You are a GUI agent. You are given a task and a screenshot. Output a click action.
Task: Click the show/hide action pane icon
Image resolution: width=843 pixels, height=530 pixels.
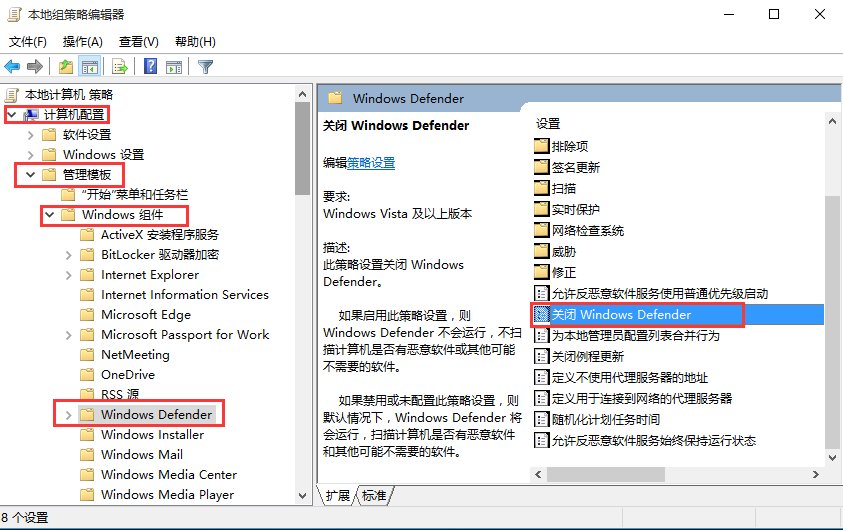click(174, 67)
